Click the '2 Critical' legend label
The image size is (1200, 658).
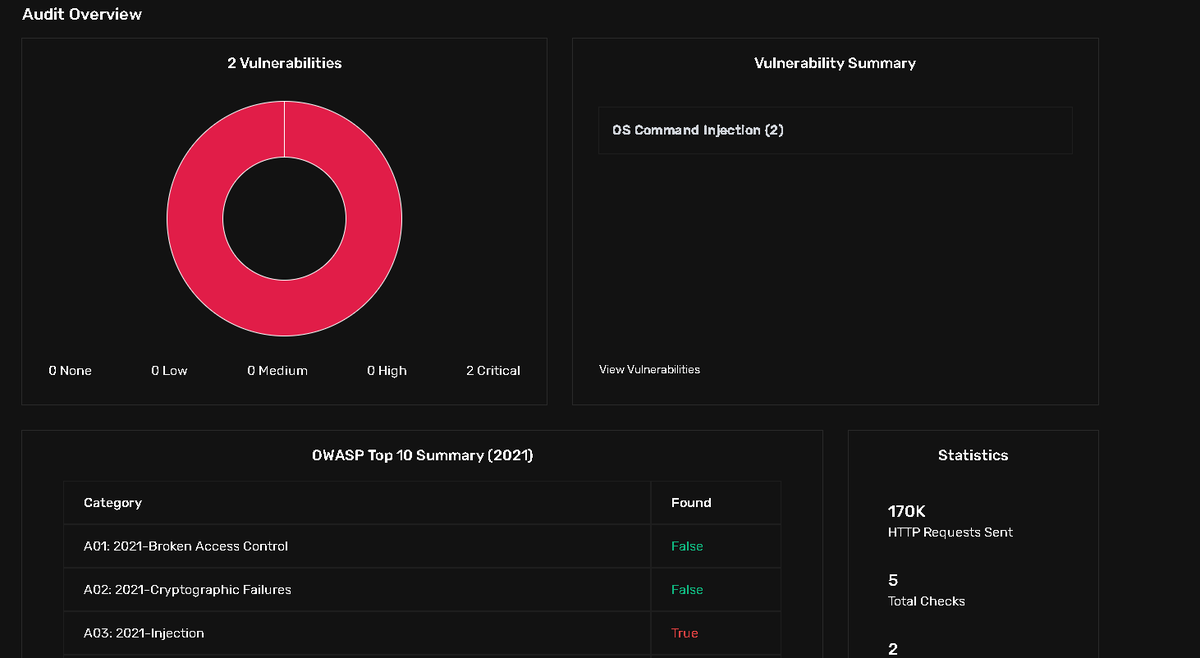click(493, 371)
